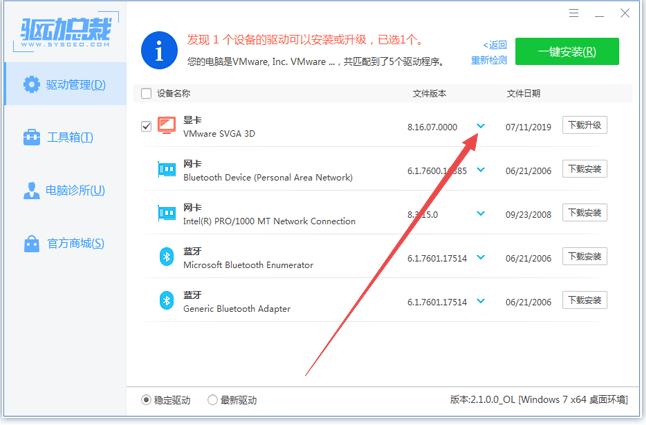The height and width of the screenshot is (425, 646).
Task: Click the green 一键安装(R) button
Action: click(567, 51)
